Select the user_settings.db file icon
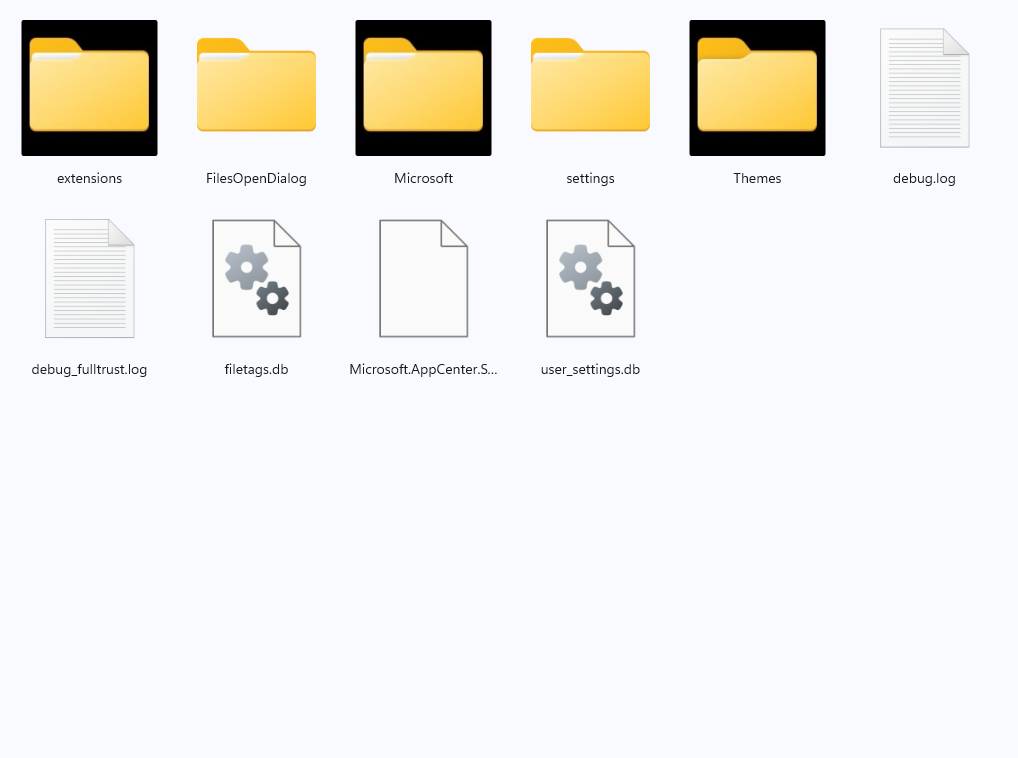1018x758 pixels. tap(590, 278)
